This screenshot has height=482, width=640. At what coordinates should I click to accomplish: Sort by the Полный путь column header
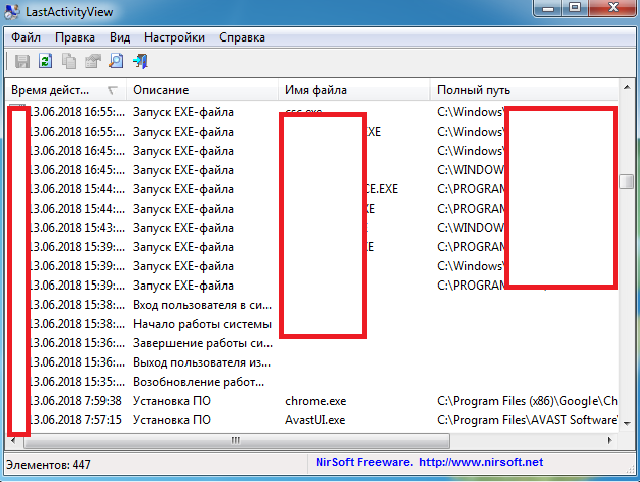pos(520,90)
